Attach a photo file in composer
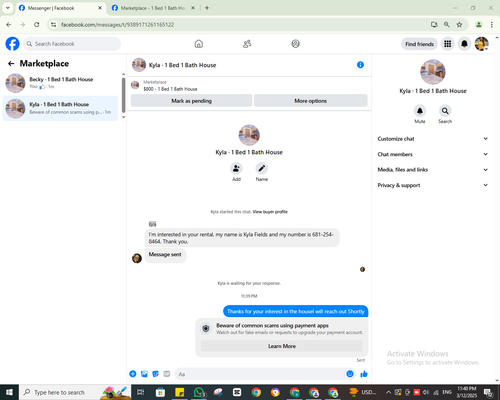Image resolution: width=500 pixels, height=400 pixels. (x=144, y=374)
